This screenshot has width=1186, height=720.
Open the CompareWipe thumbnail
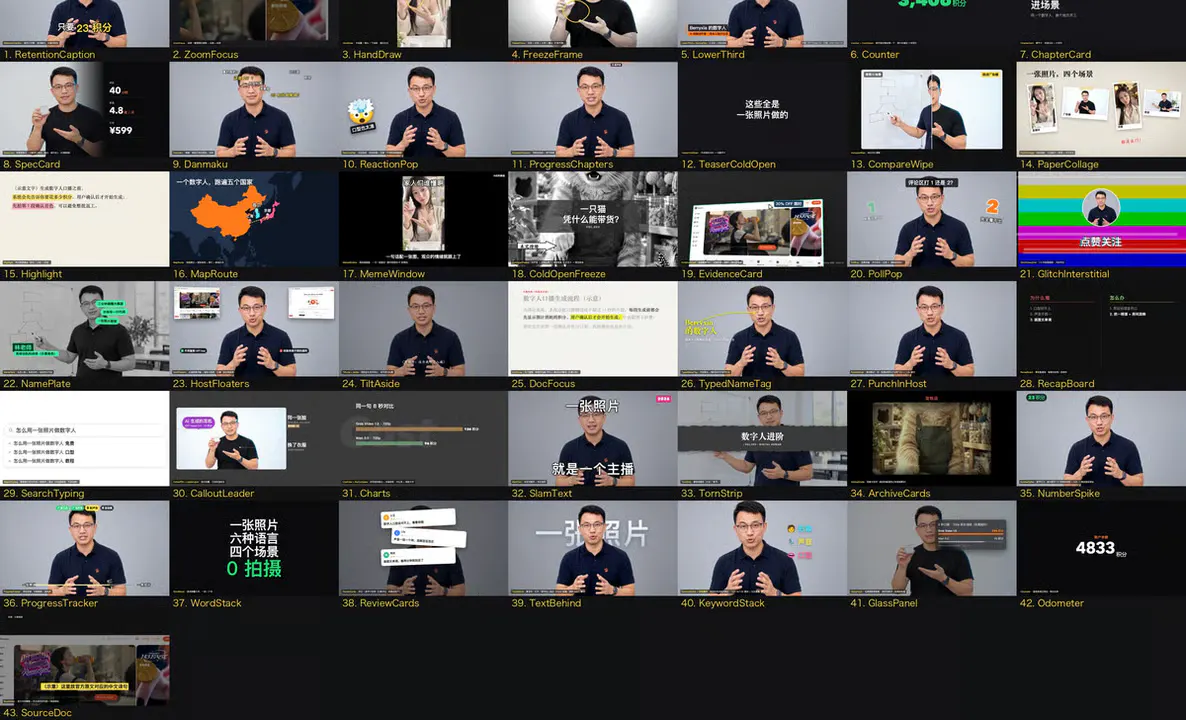[932, 109]
